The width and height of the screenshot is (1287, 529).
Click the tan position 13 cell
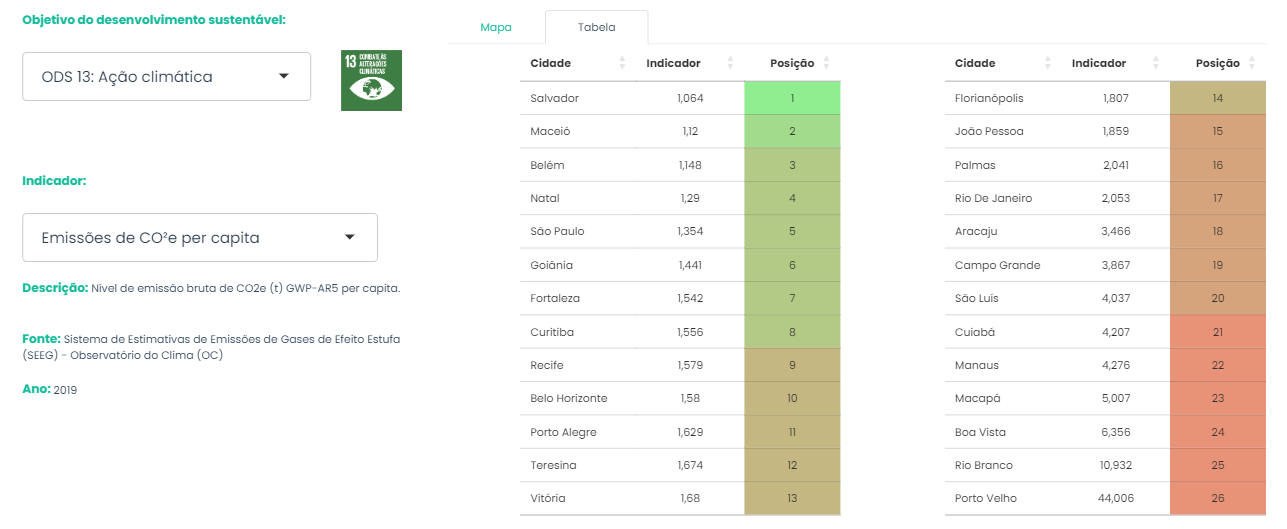tap(792, 499)
